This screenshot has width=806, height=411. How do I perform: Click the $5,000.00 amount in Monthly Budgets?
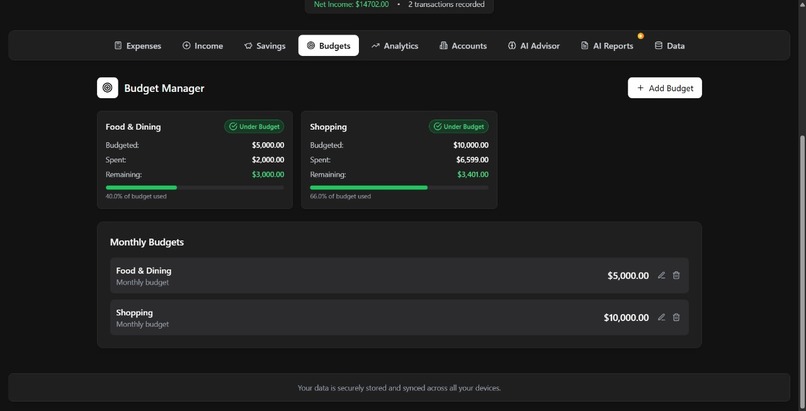628,276
